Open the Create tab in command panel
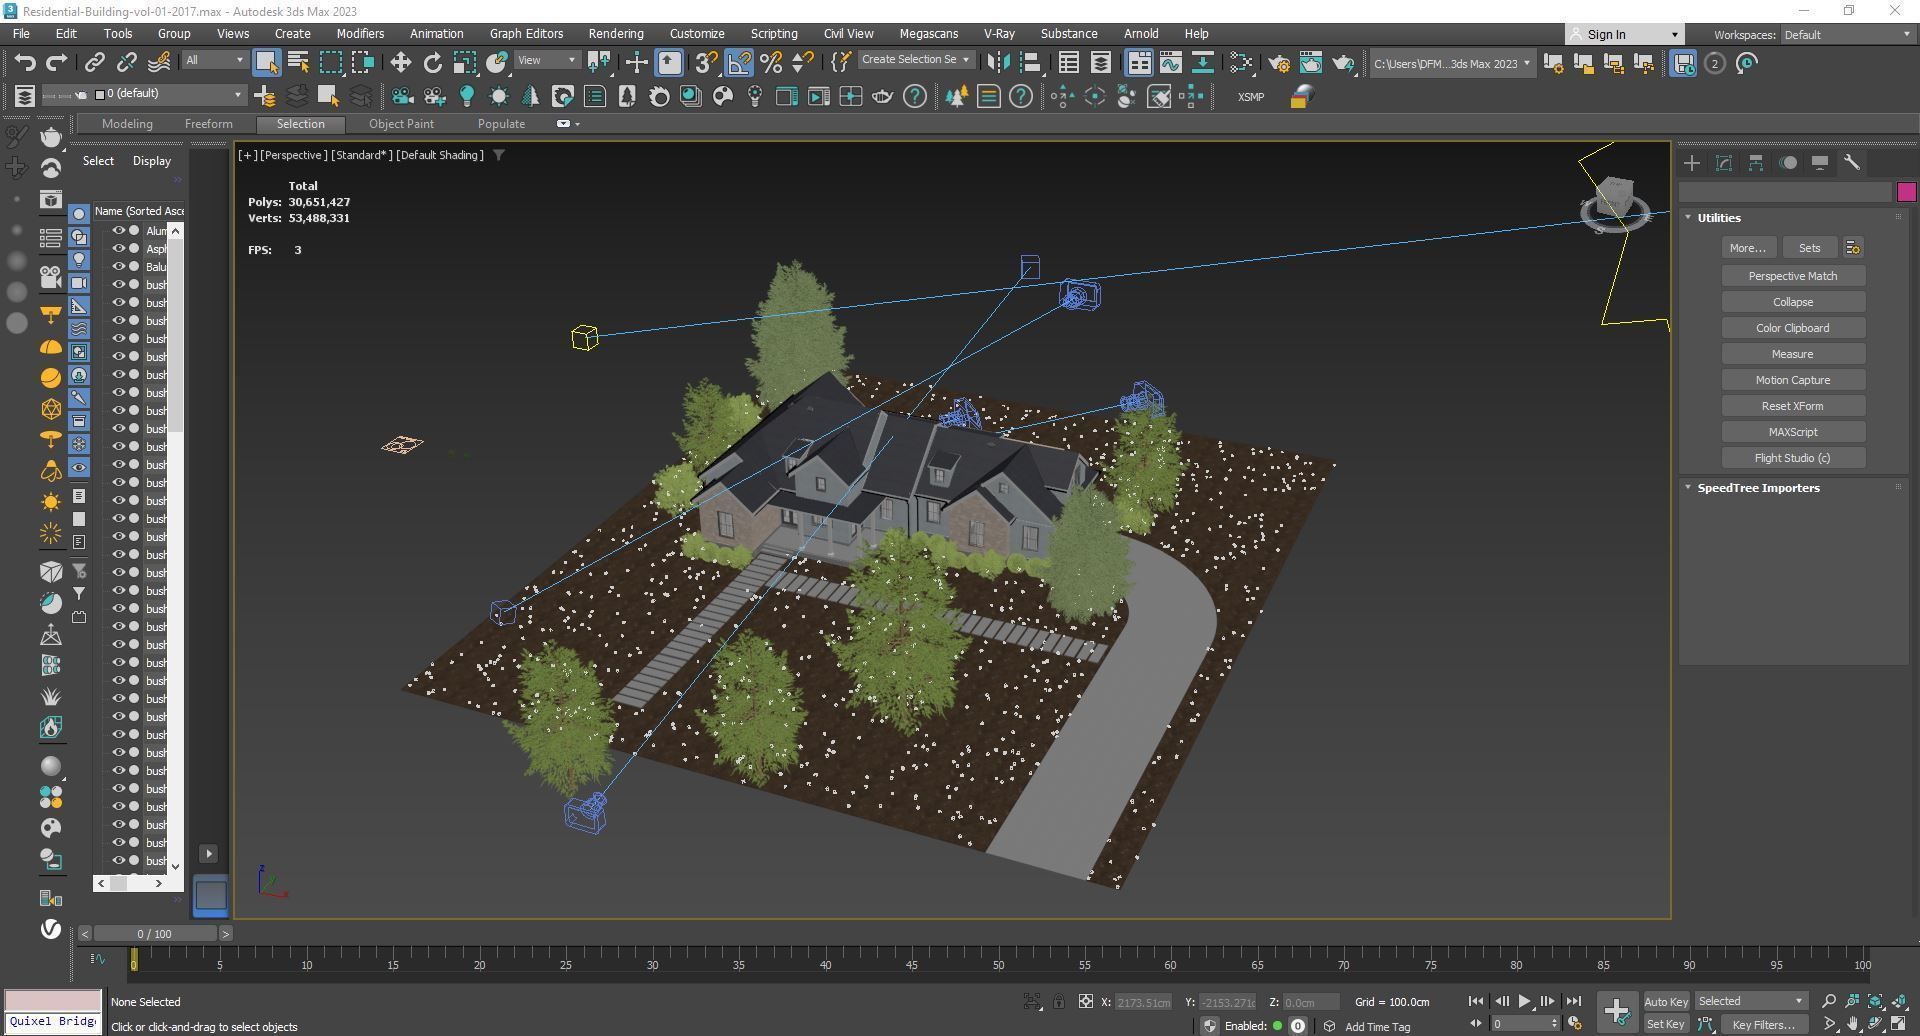The image size is (1920, 1036). coord(1692,163)
